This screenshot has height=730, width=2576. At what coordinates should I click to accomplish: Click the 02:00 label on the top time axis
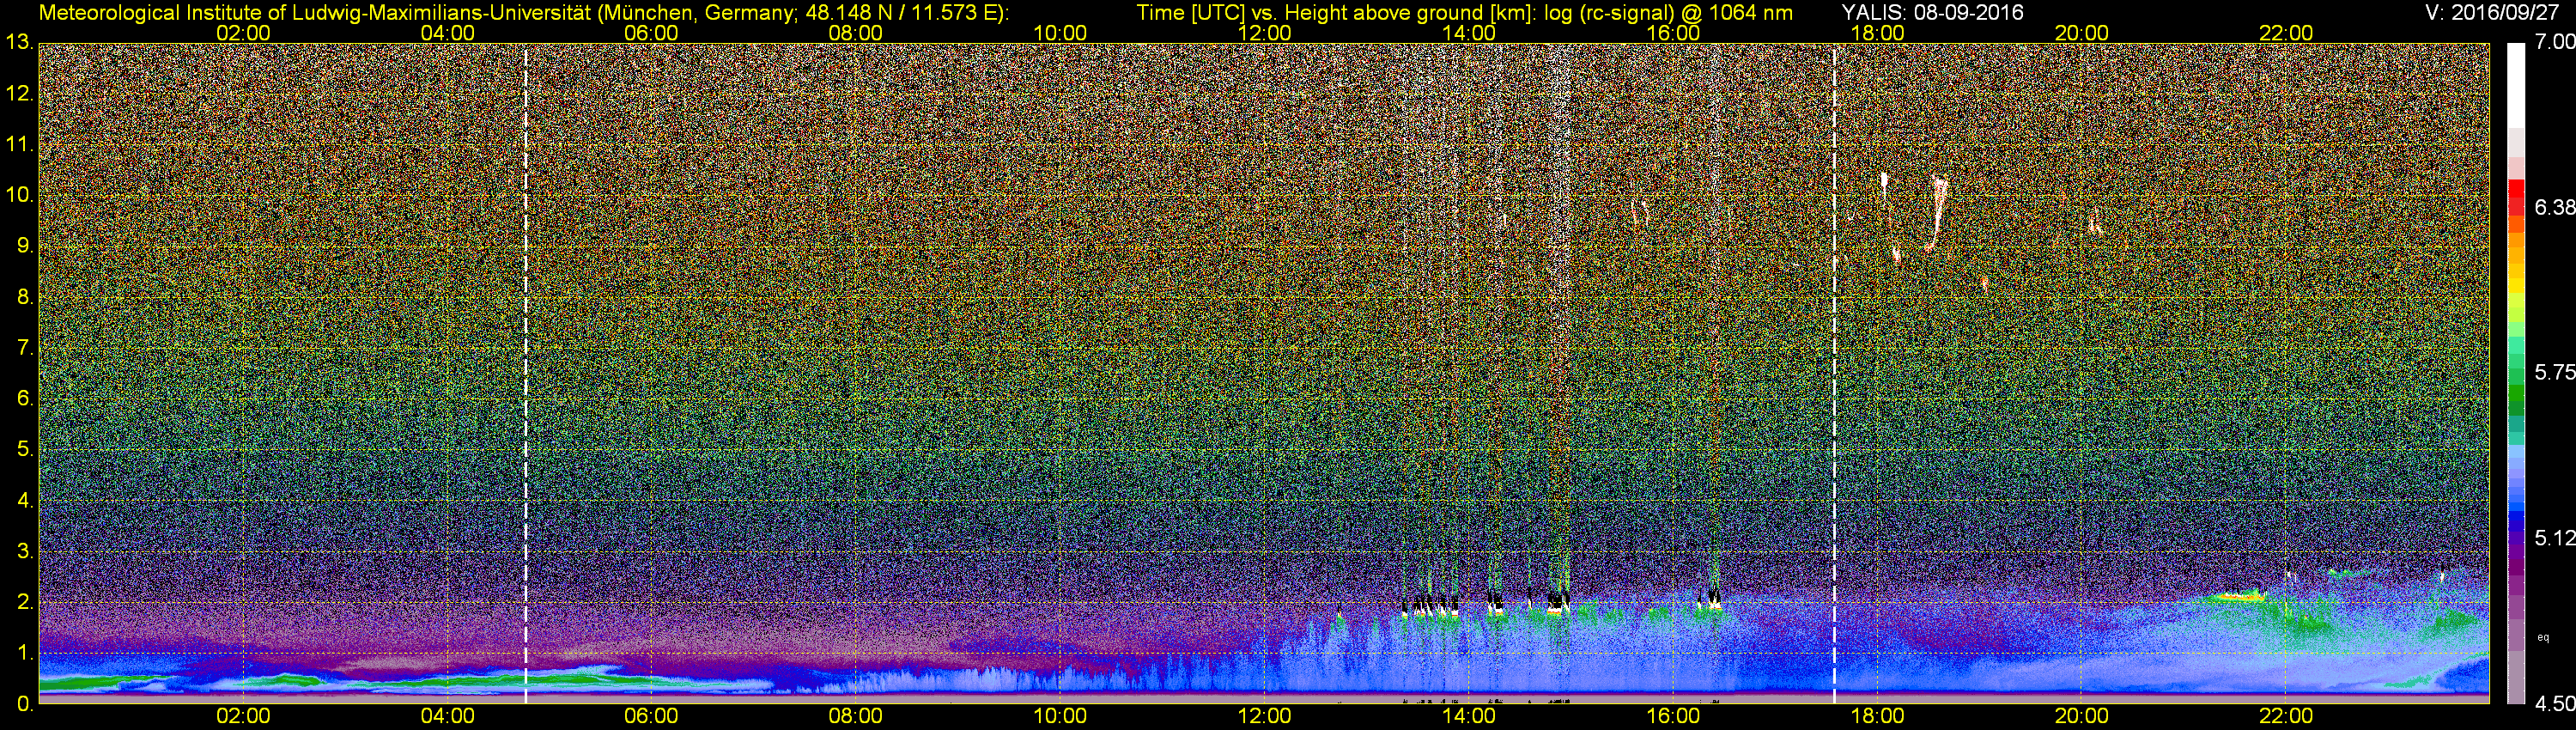243,33
